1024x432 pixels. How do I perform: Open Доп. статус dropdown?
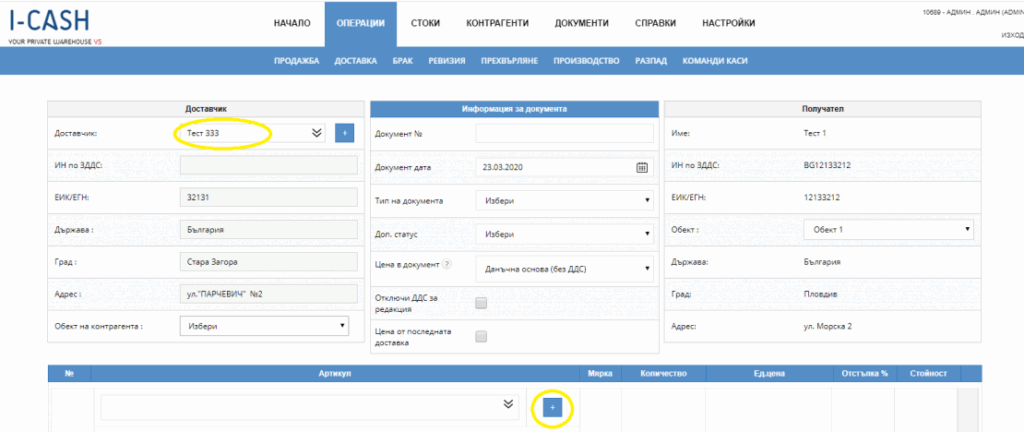click(564, 234)
